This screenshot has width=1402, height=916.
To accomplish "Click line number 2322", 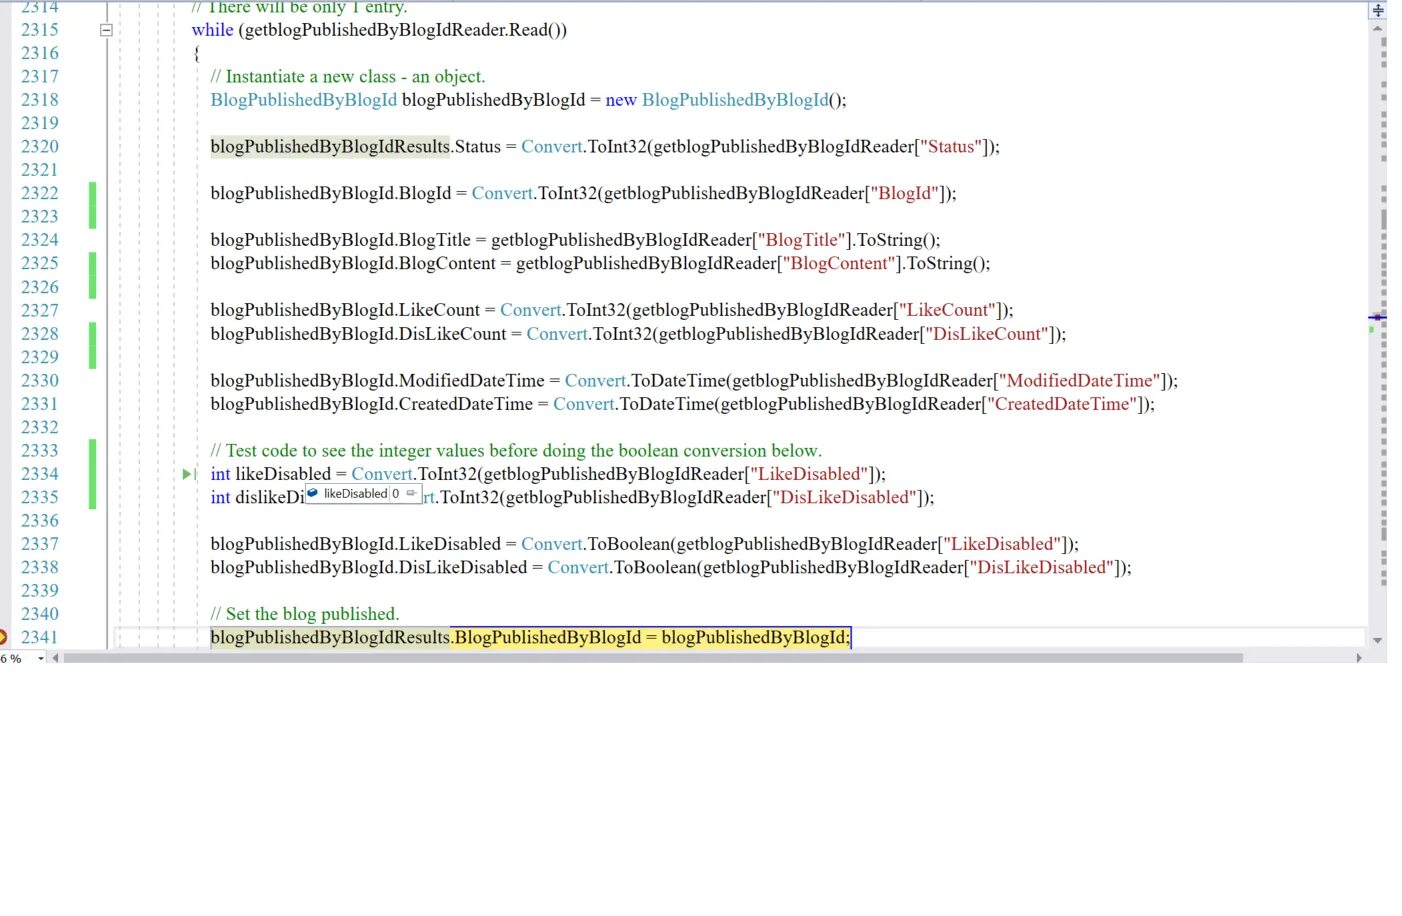I will coord(40,193).
